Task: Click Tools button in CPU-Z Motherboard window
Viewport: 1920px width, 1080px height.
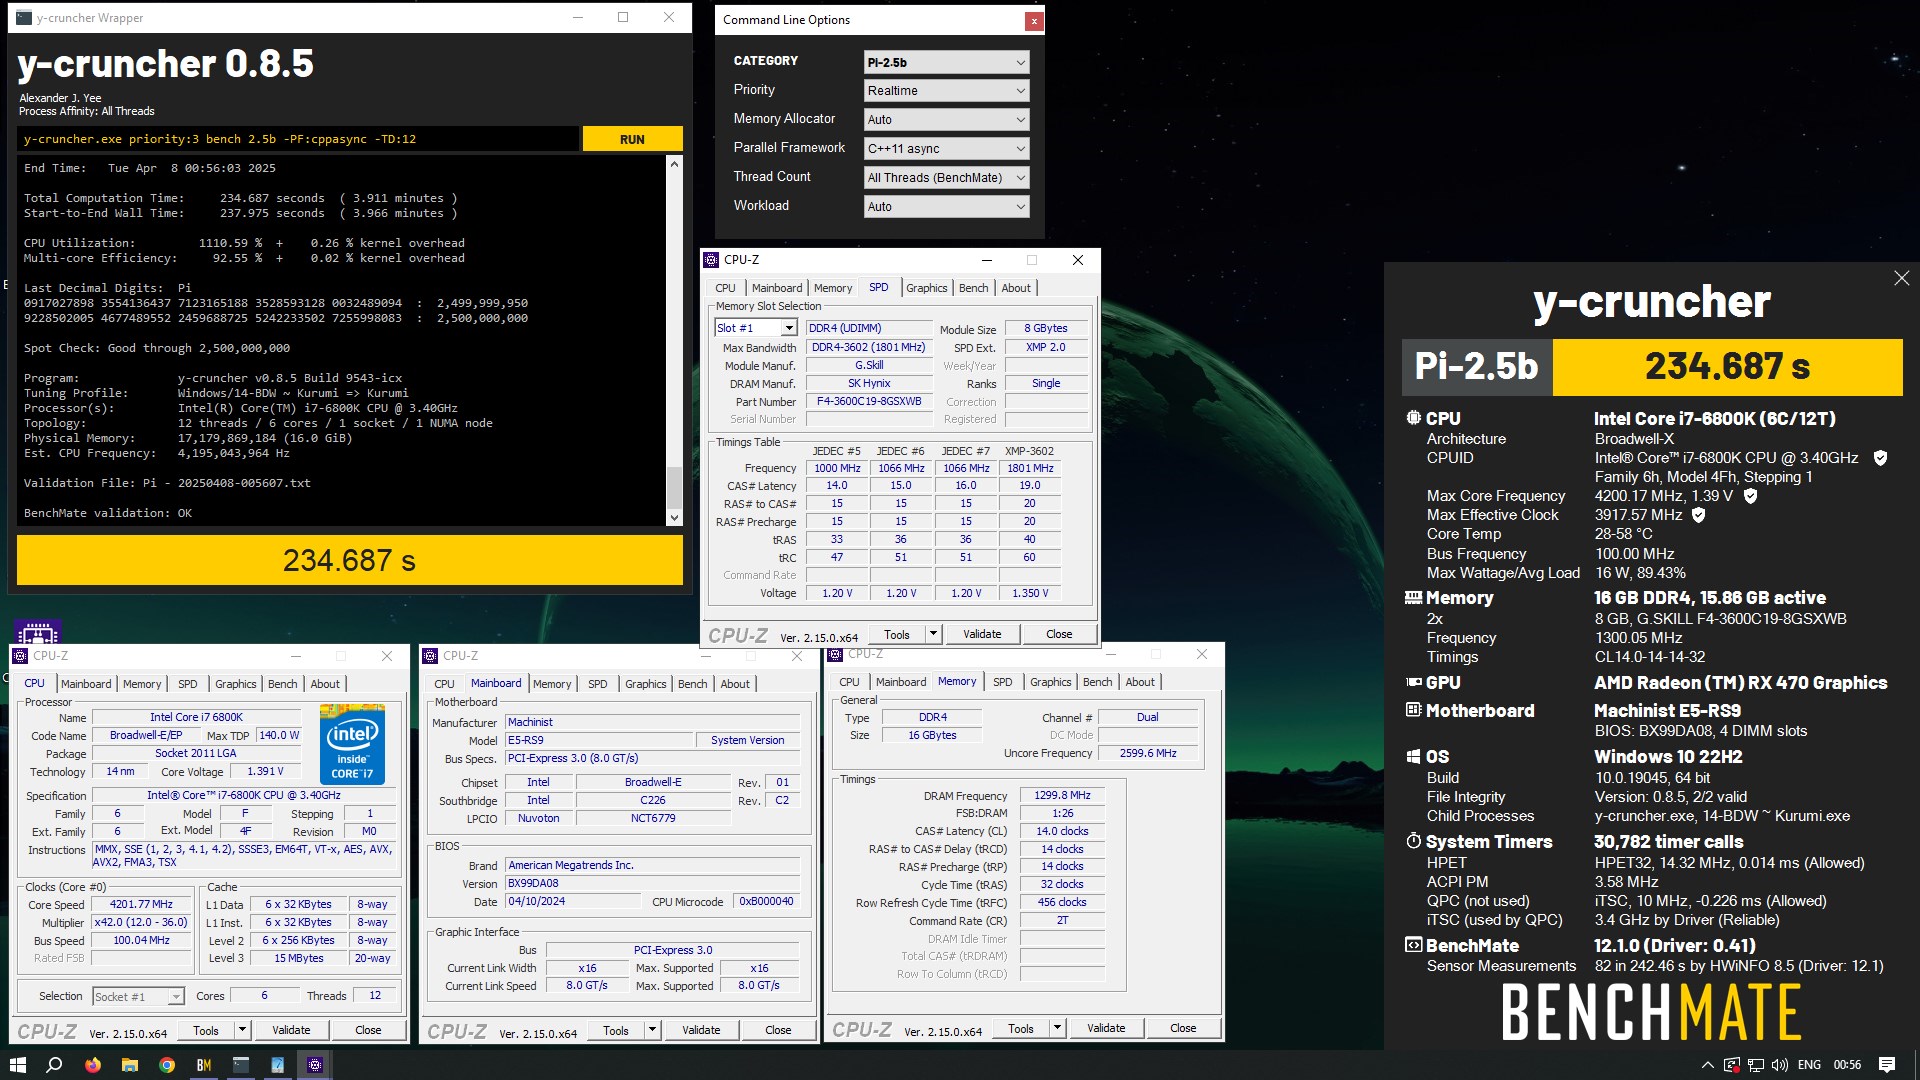Action: click(x=616, y=1030)
